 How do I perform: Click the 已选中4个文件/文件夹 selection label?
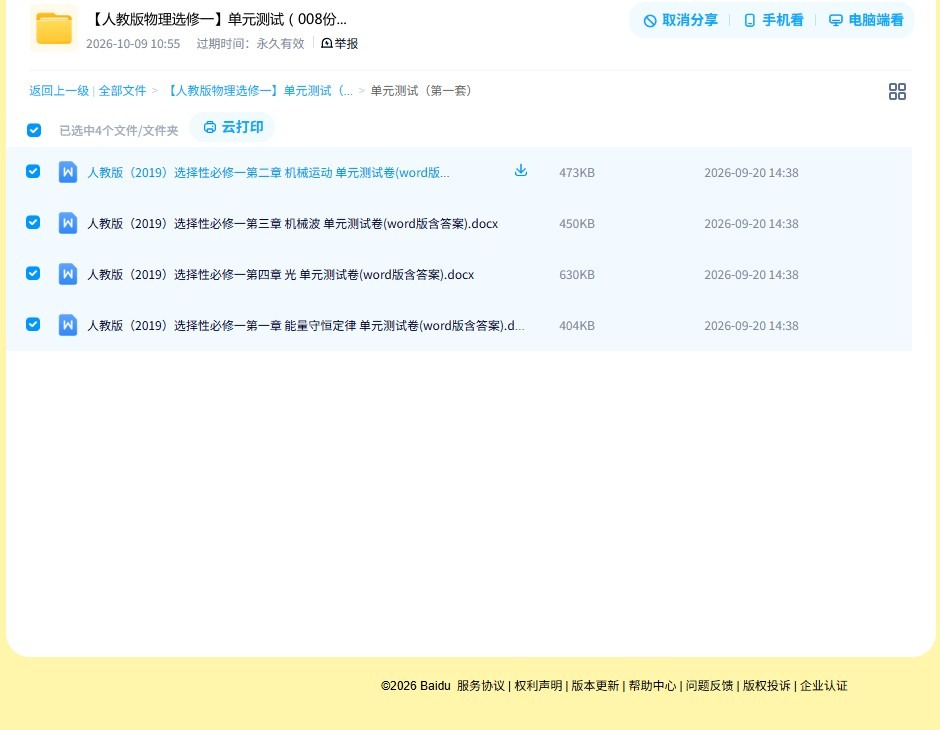[119, 131]
